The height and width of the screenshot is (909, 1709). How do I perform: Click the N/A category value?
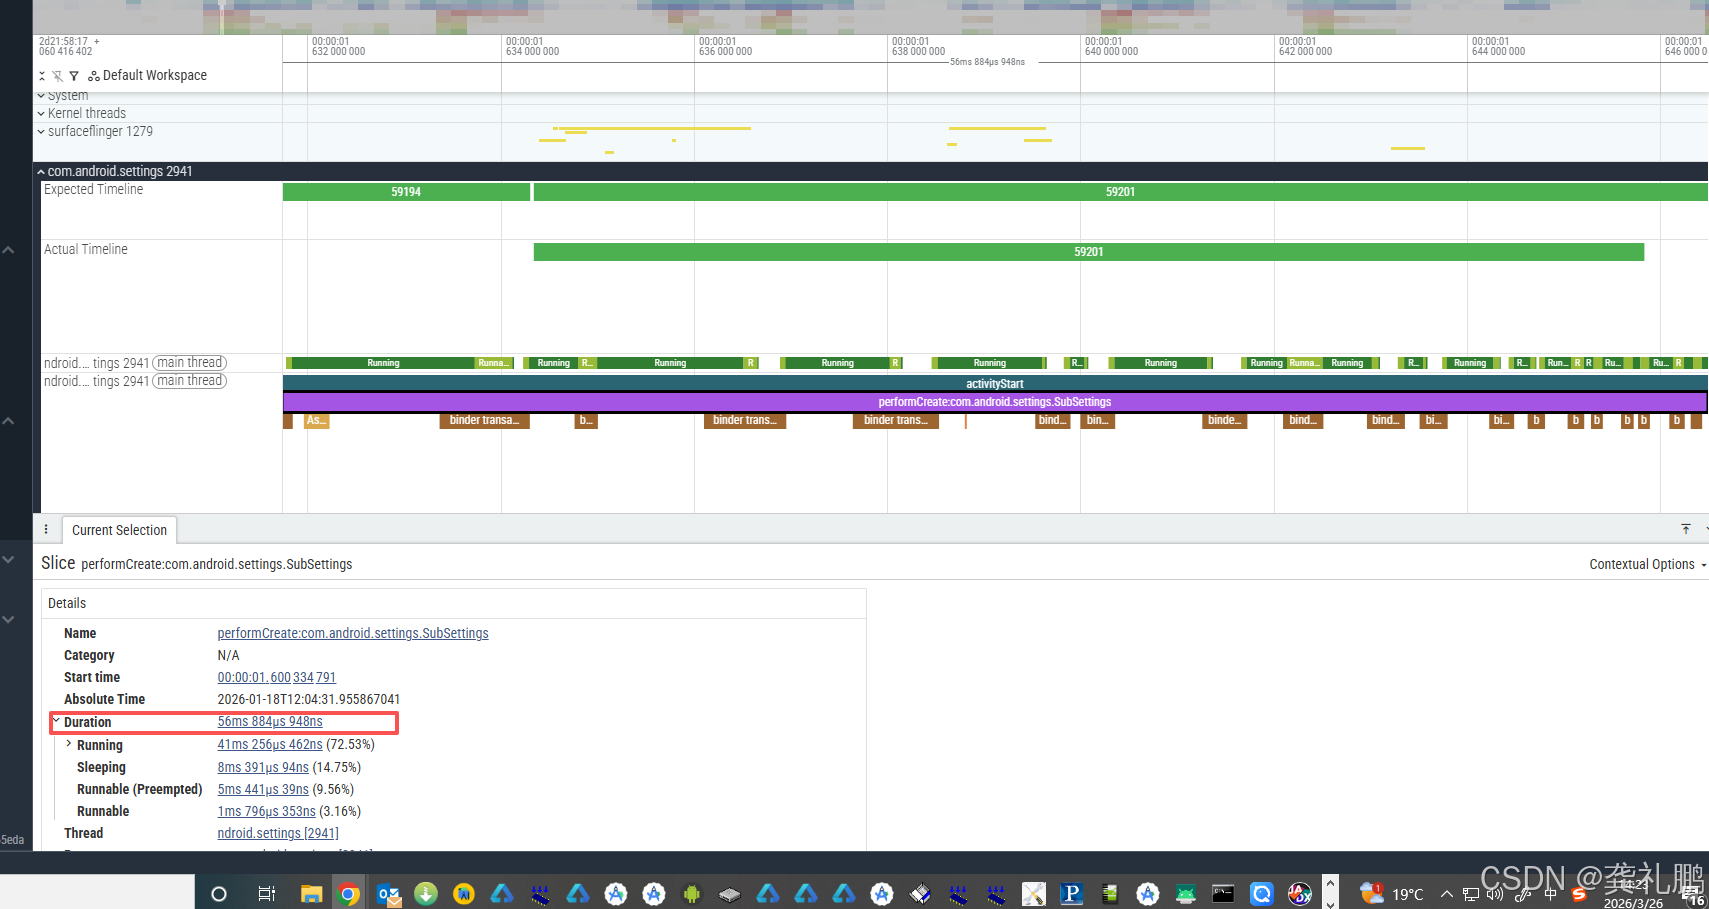[229, 656]
